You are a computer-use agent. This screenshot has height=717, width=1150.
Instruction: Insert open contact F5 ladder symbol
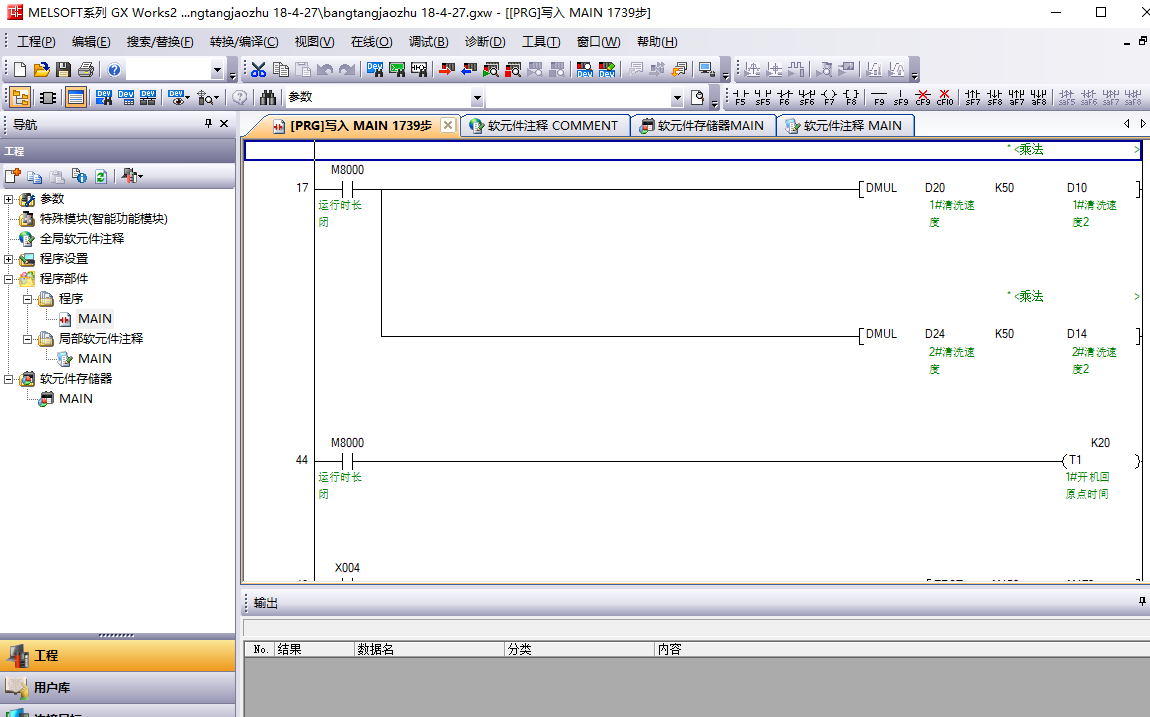pos(741,97)
